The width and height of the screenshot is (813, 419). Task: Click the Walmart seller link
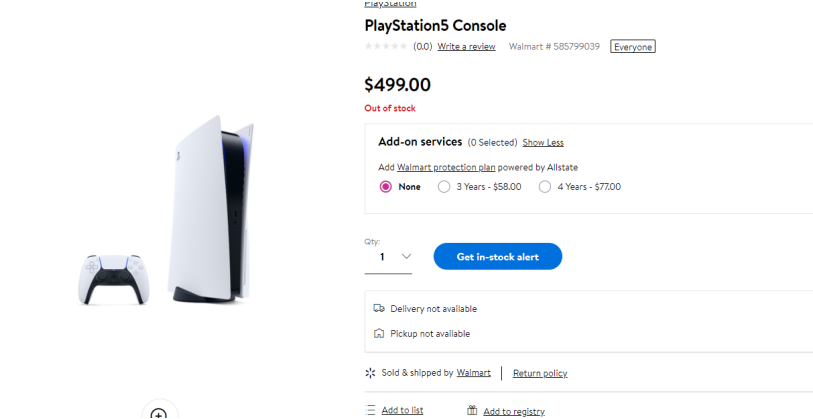[474, 373]
